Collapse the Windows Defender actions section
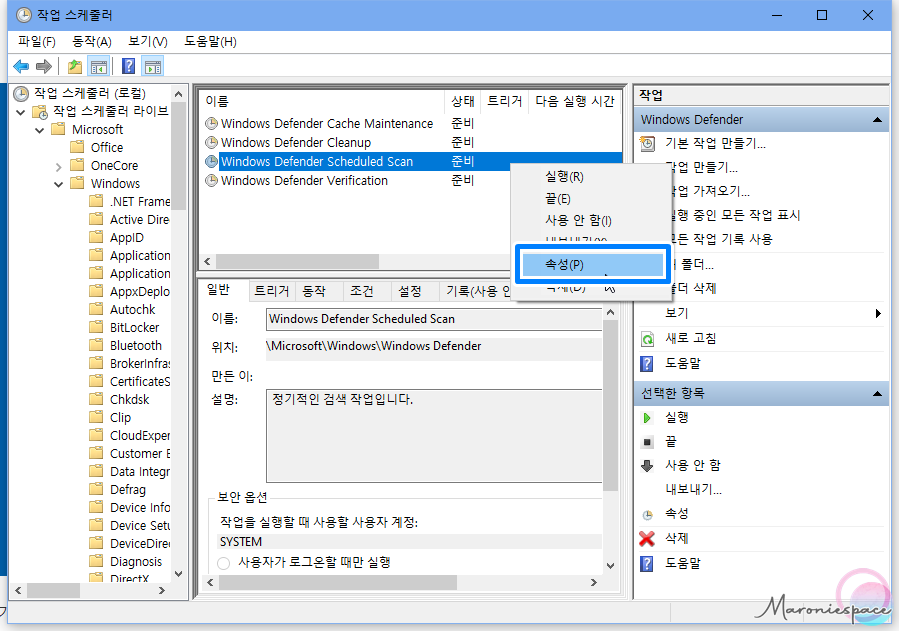The image size is (899, 631). click(x=877, y=120)
